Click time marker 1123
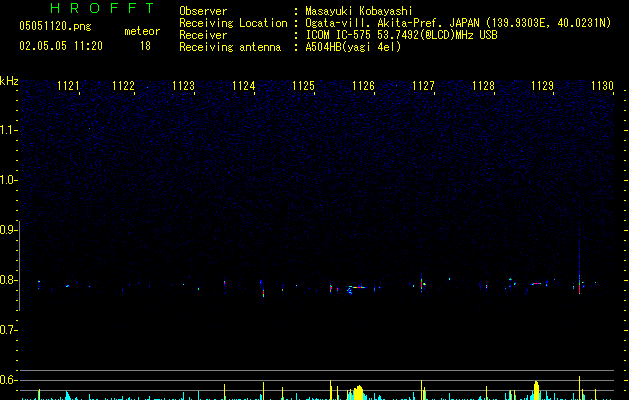Viewport: 629px width, 400px height. point(183,86)
